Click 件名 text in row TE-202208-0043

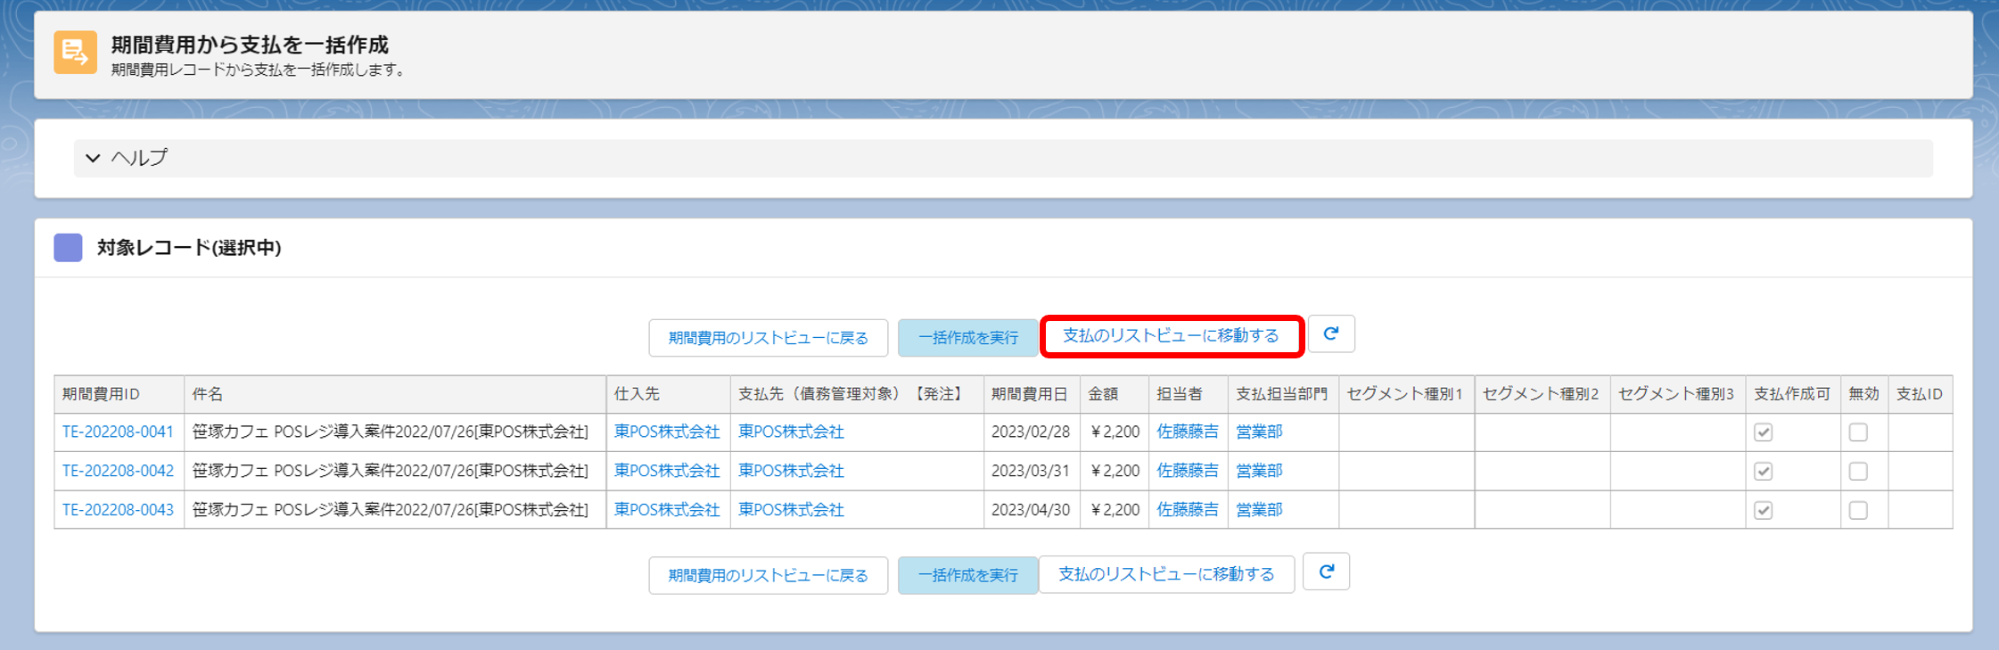click(390, 510)
